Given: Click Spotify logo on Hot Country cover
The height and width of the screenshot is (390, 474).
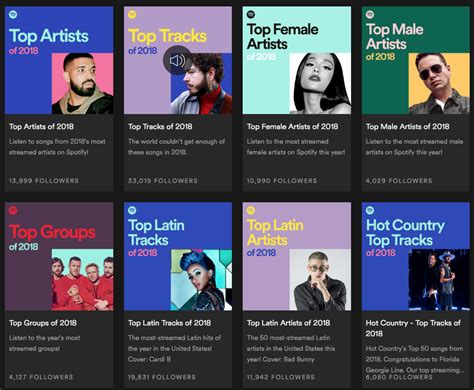Looking at the screenshot, I should coord(370,210).
